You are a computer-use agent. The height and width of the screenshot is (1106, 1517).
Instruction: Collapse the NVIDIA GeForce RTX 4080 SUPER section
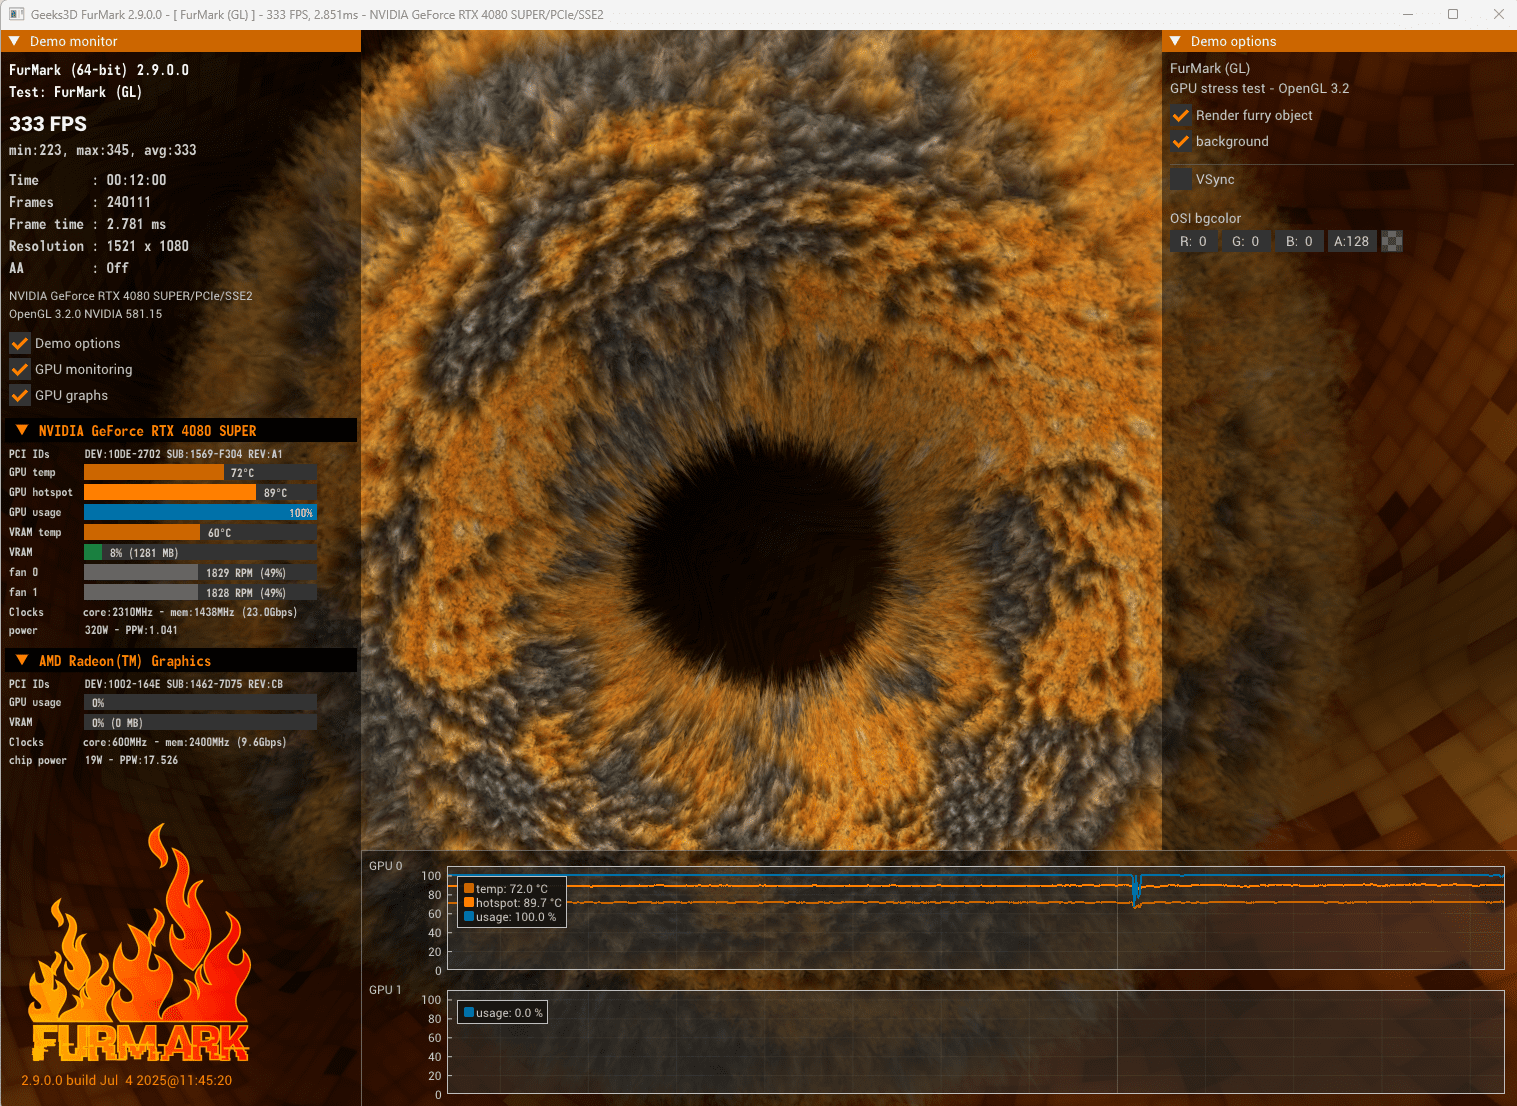(x=22, y=430)
